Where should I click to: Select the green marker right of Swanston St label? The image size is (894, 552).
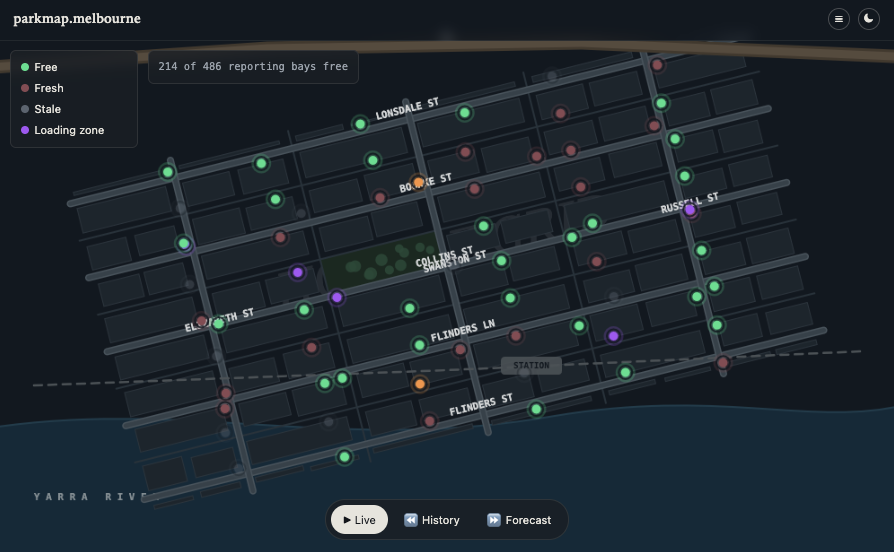pos(501,261)
